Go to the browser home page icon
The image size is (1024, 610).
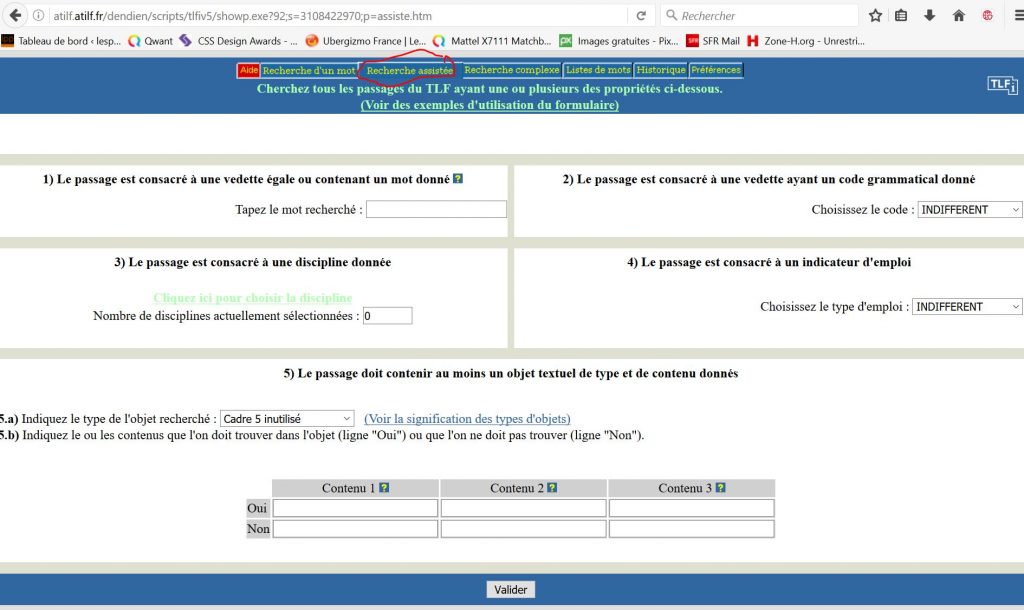pos(958,15)
